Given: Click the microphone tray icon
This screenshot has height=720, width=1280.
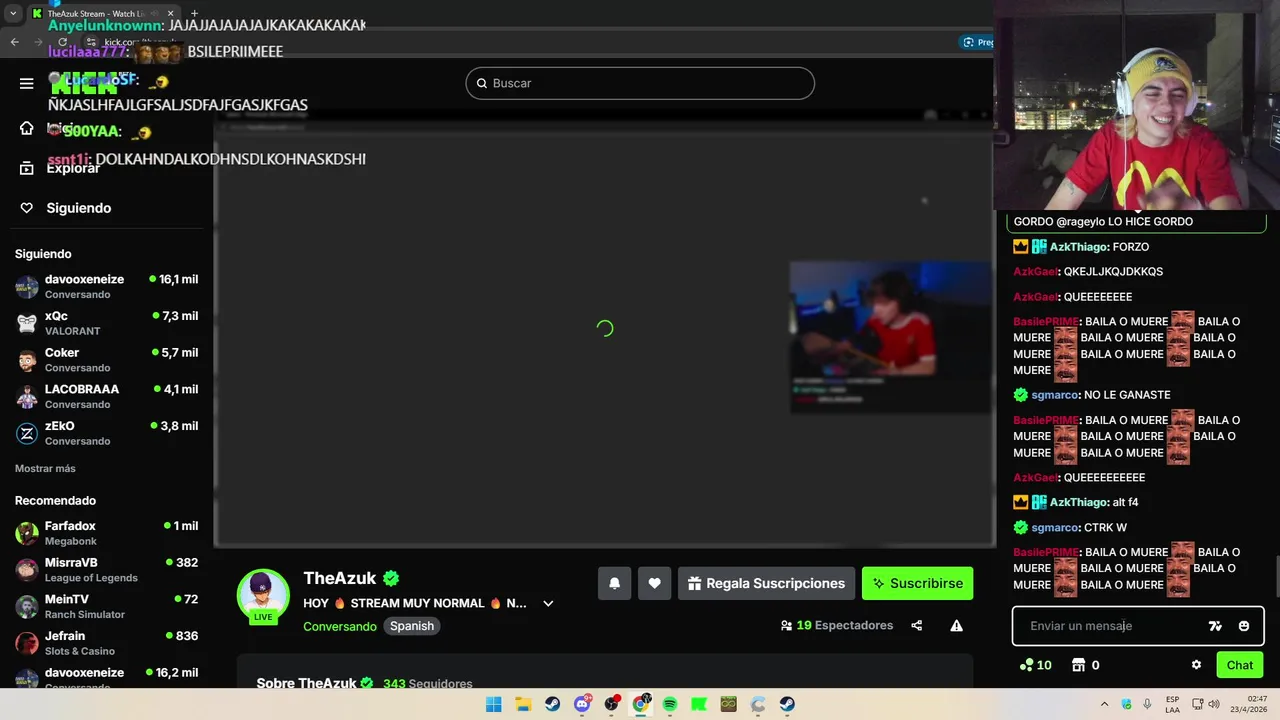Looking at the screenshot, I should click(1147, 704).
